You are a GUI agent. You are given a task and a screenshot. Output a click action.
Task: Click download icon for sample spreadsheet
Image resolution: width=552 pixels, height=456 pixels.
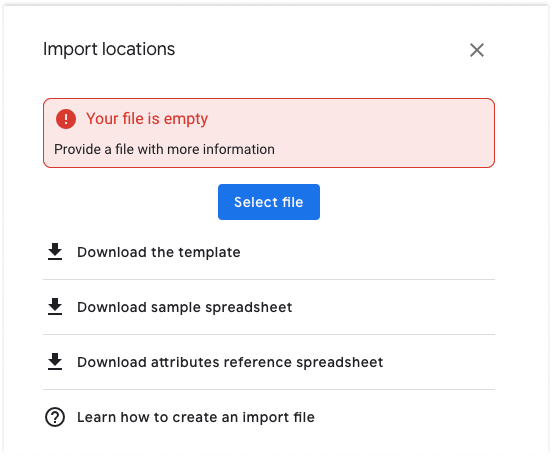click(55, 307)
